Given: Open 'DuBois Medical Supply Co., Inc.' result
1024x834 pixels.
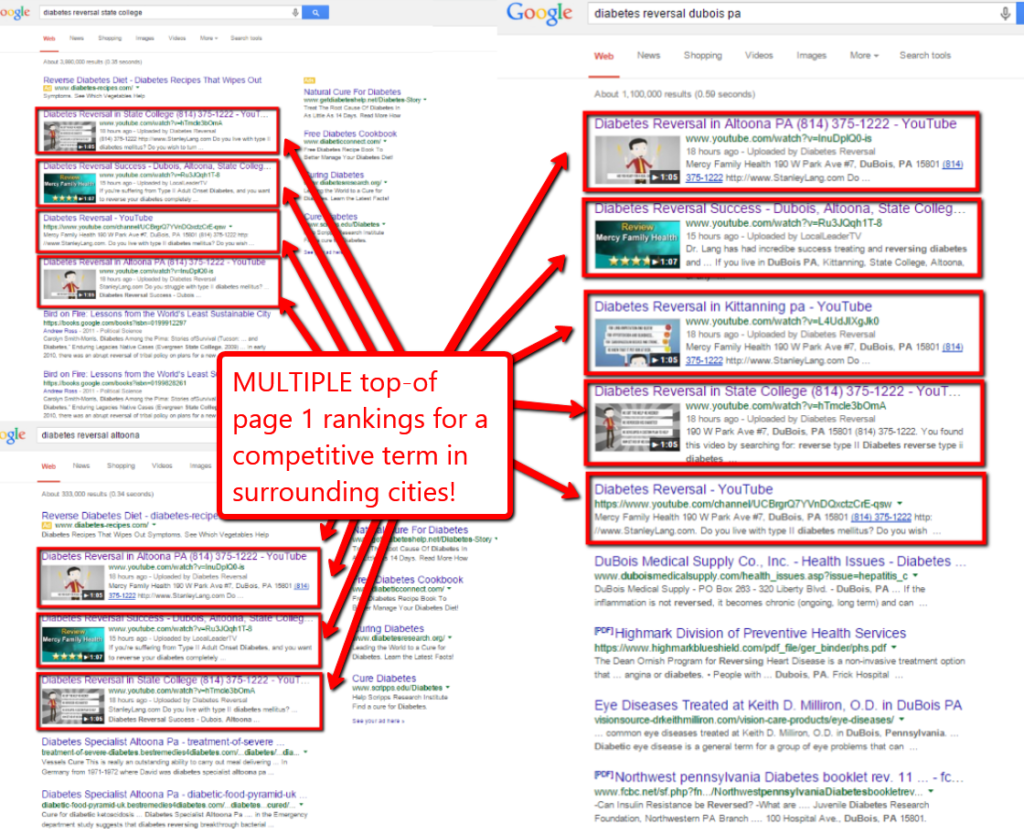Looking at the screenshot, I should 780,561.
